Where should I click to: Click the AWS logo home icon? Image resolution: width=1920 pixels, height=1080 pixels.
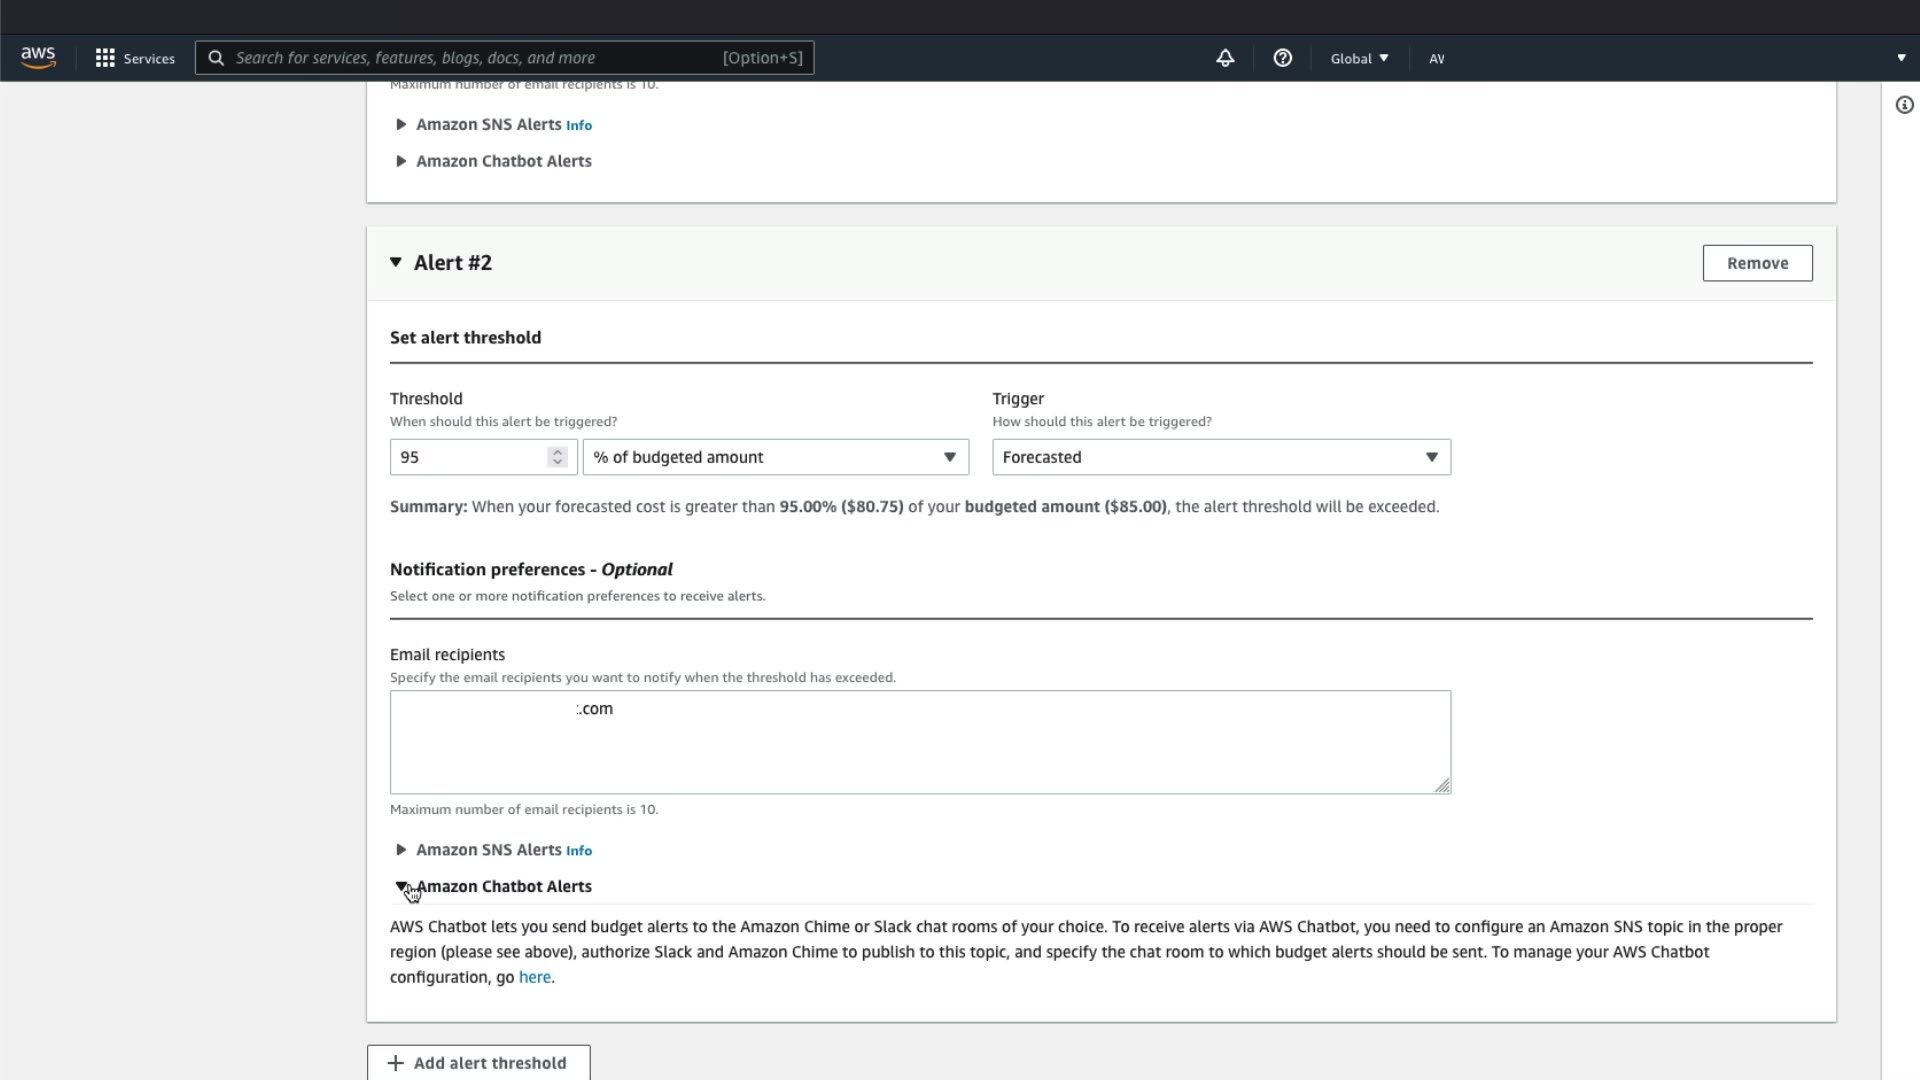pos(38,58)
